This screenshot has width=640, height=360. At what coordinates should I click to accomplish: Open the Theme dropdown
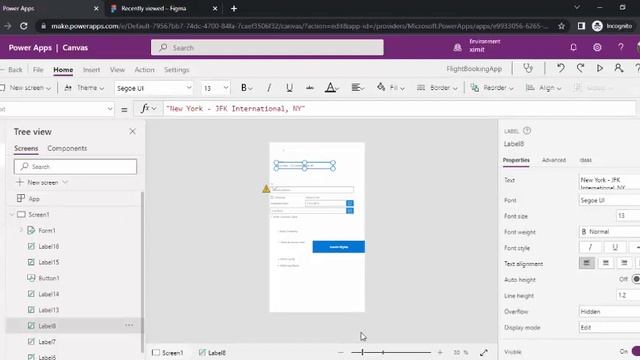click(x=84, y=88)
